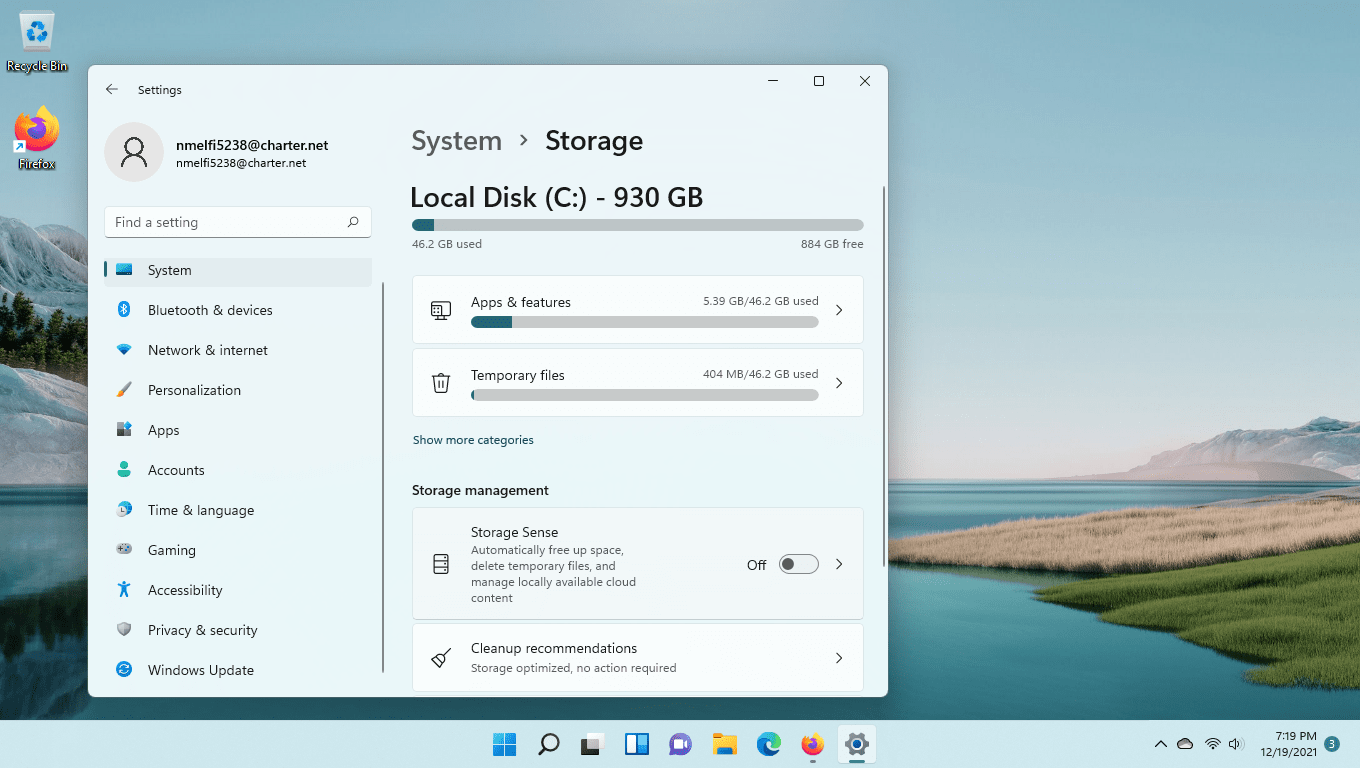This screenshot has width=1360, height=768.
Task: Open Accounts settings page
Action: (238, 470)
